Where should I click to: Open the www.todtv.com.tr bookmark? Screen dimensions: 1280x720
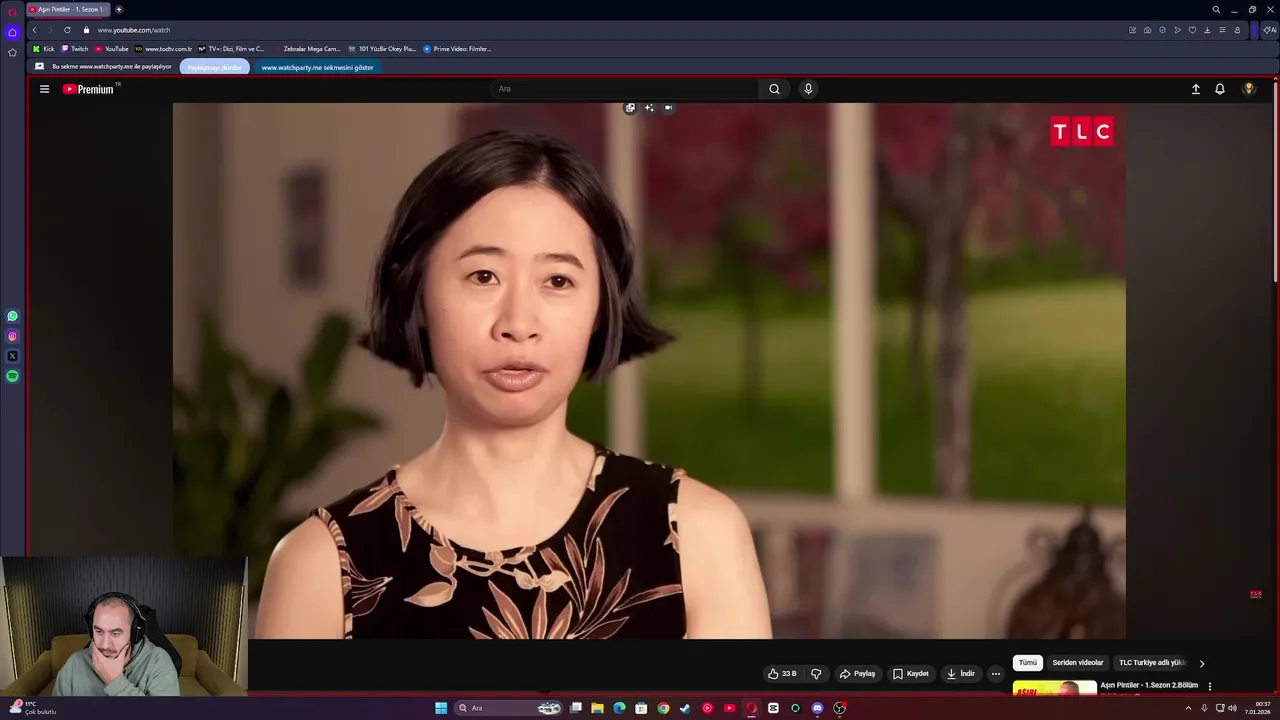[163, 49]
